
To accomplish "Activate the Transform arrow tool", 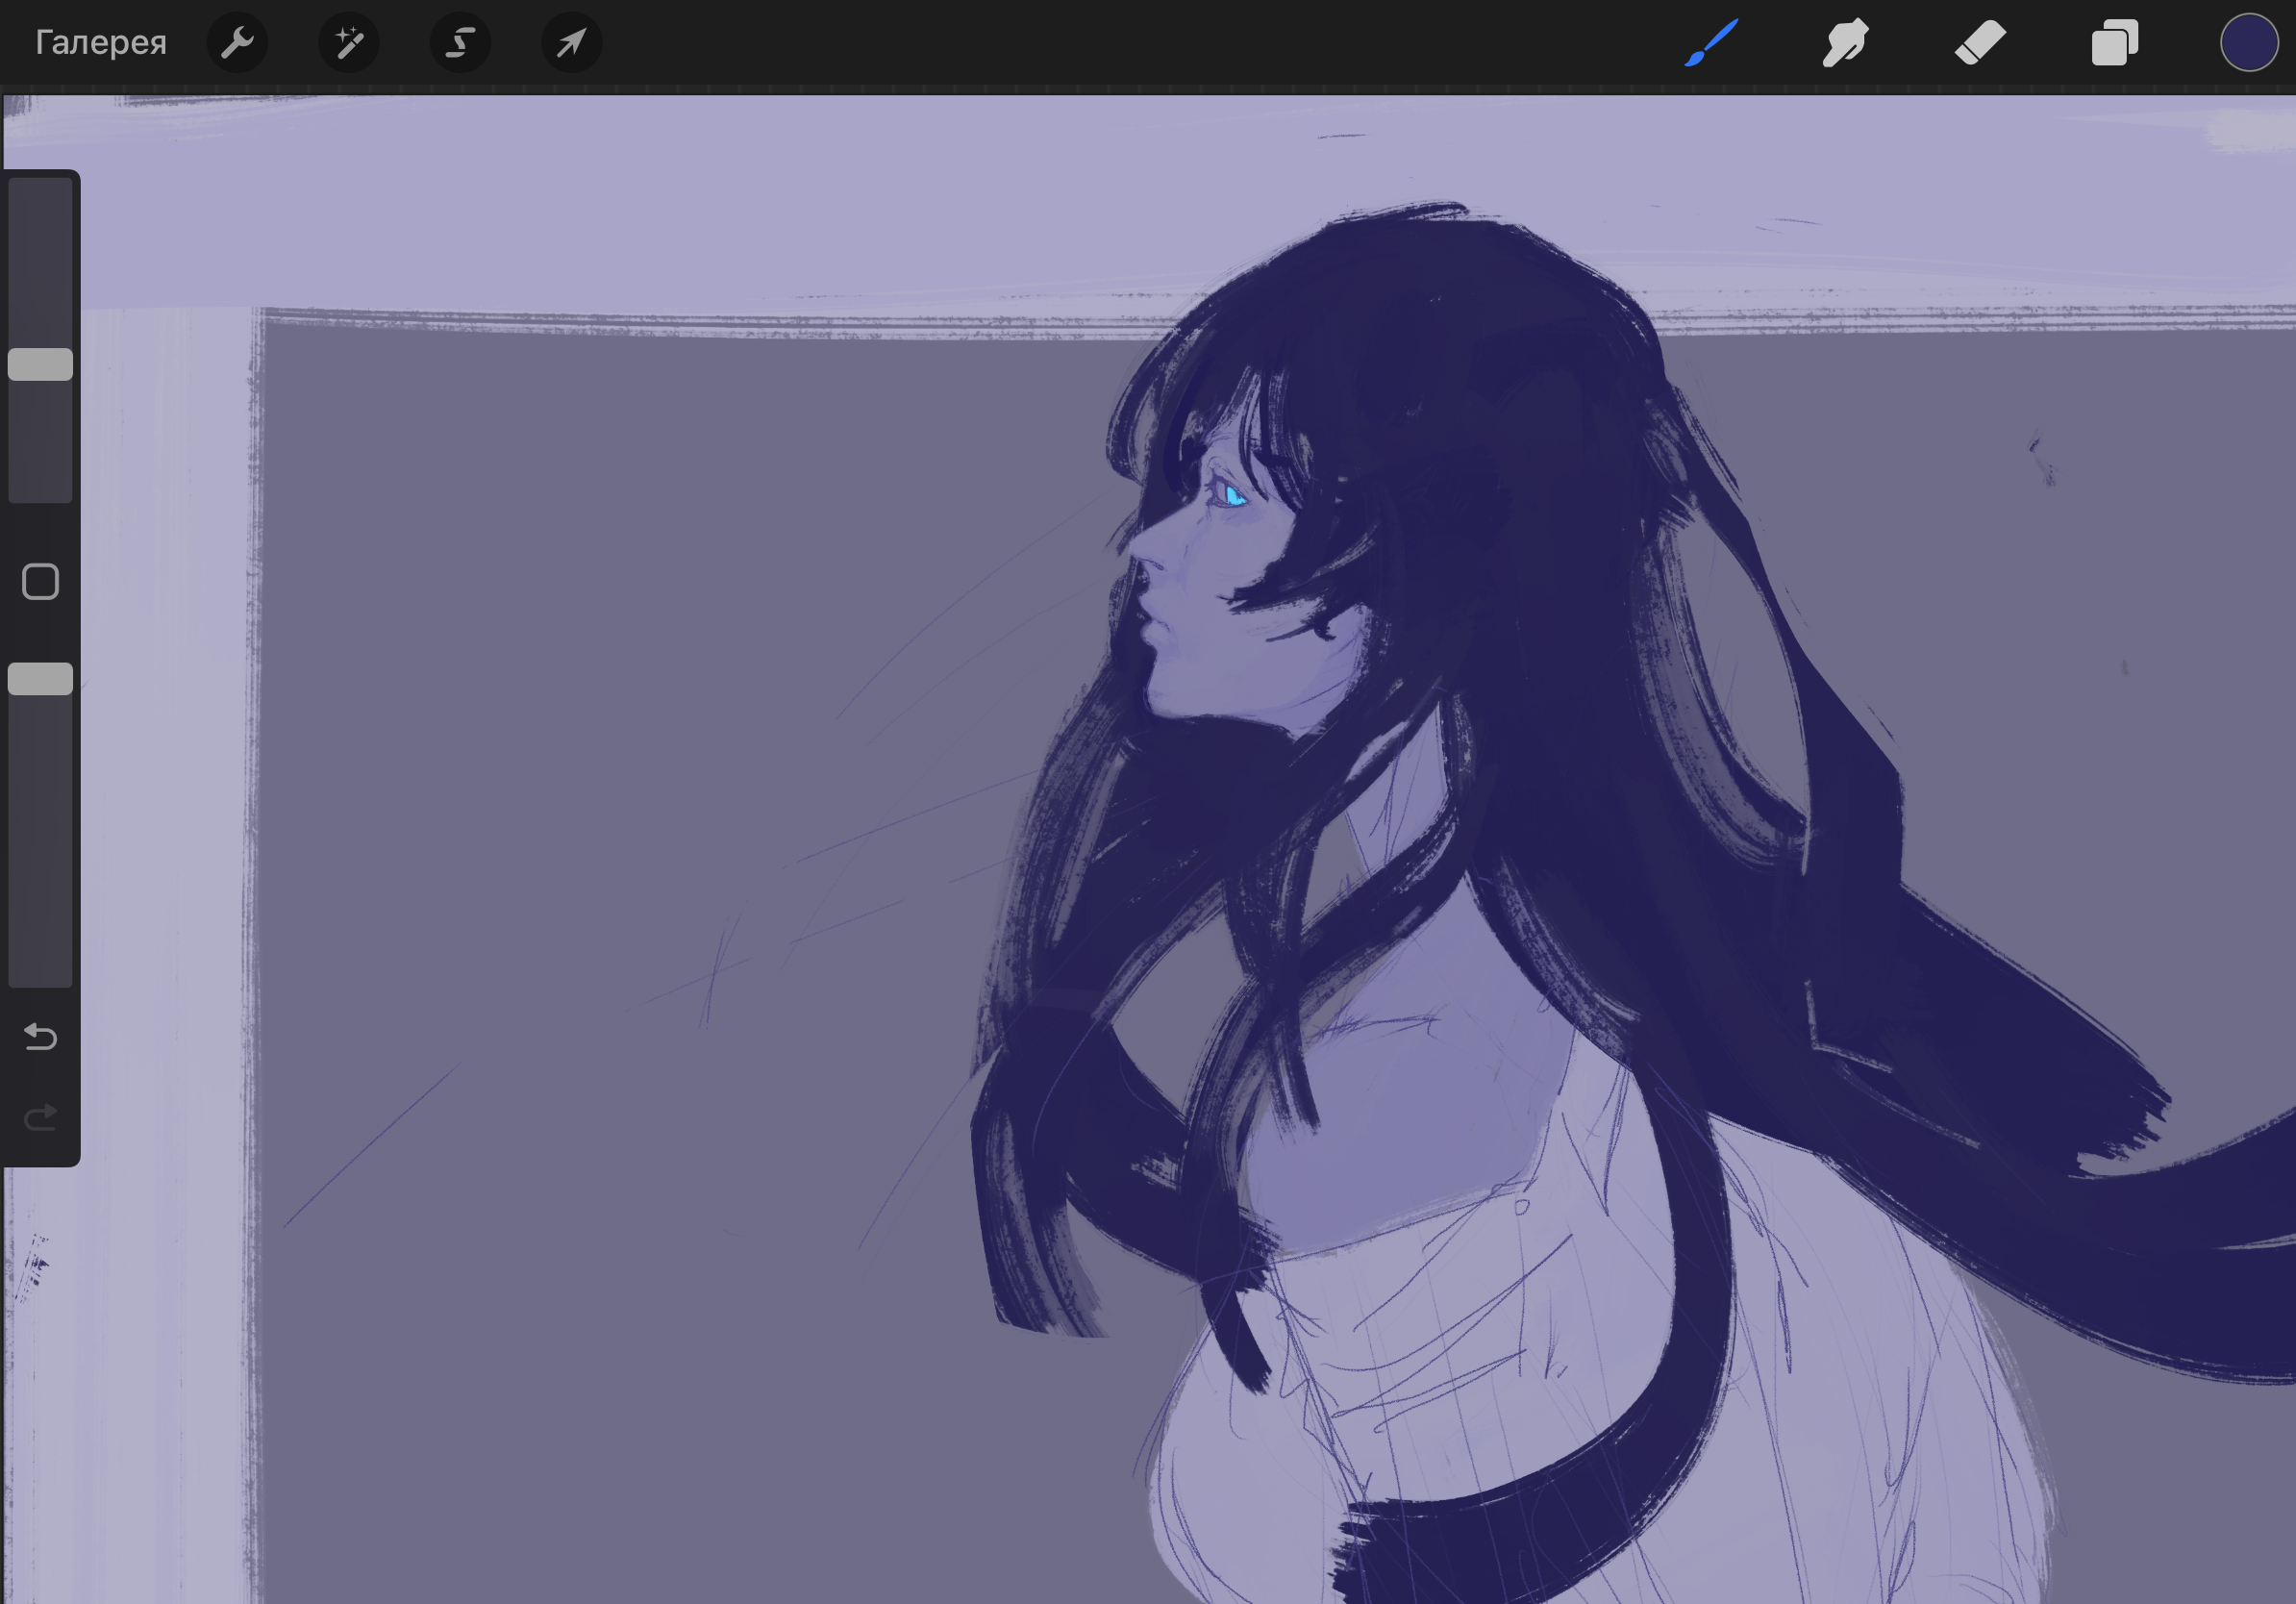I will [x=571, y=43].
